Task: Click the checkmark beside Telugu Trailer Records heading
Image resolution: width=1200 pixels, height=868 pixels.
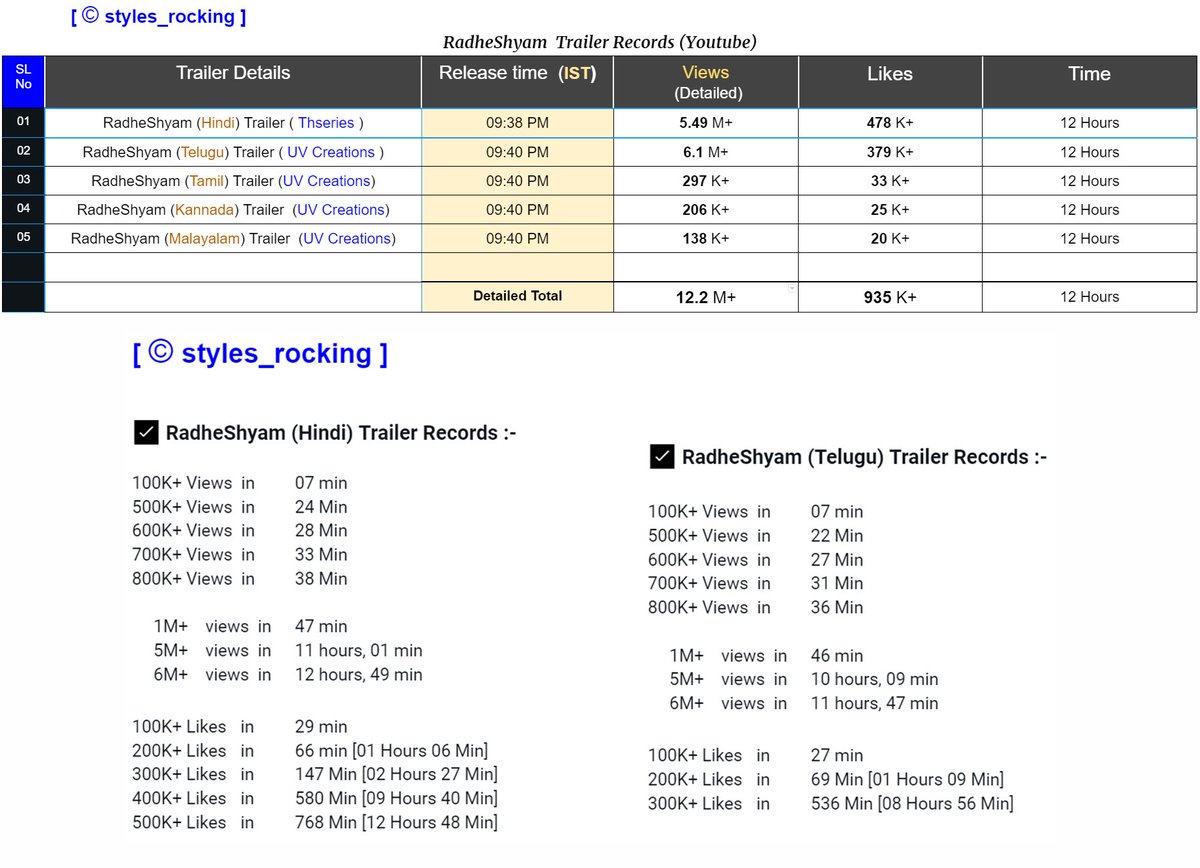Action: pyautogui.click(x=661, y=457)
